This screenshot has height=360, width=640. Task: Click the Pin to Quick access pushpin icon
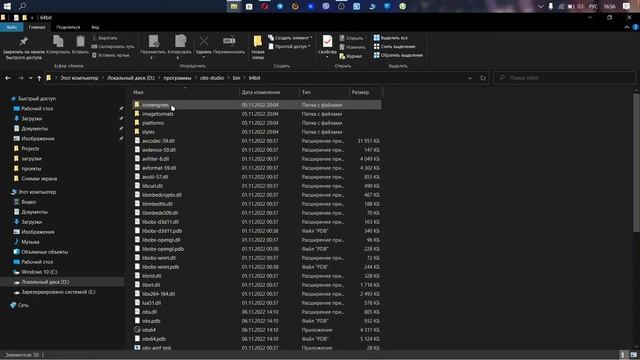(x=24, y=41)
